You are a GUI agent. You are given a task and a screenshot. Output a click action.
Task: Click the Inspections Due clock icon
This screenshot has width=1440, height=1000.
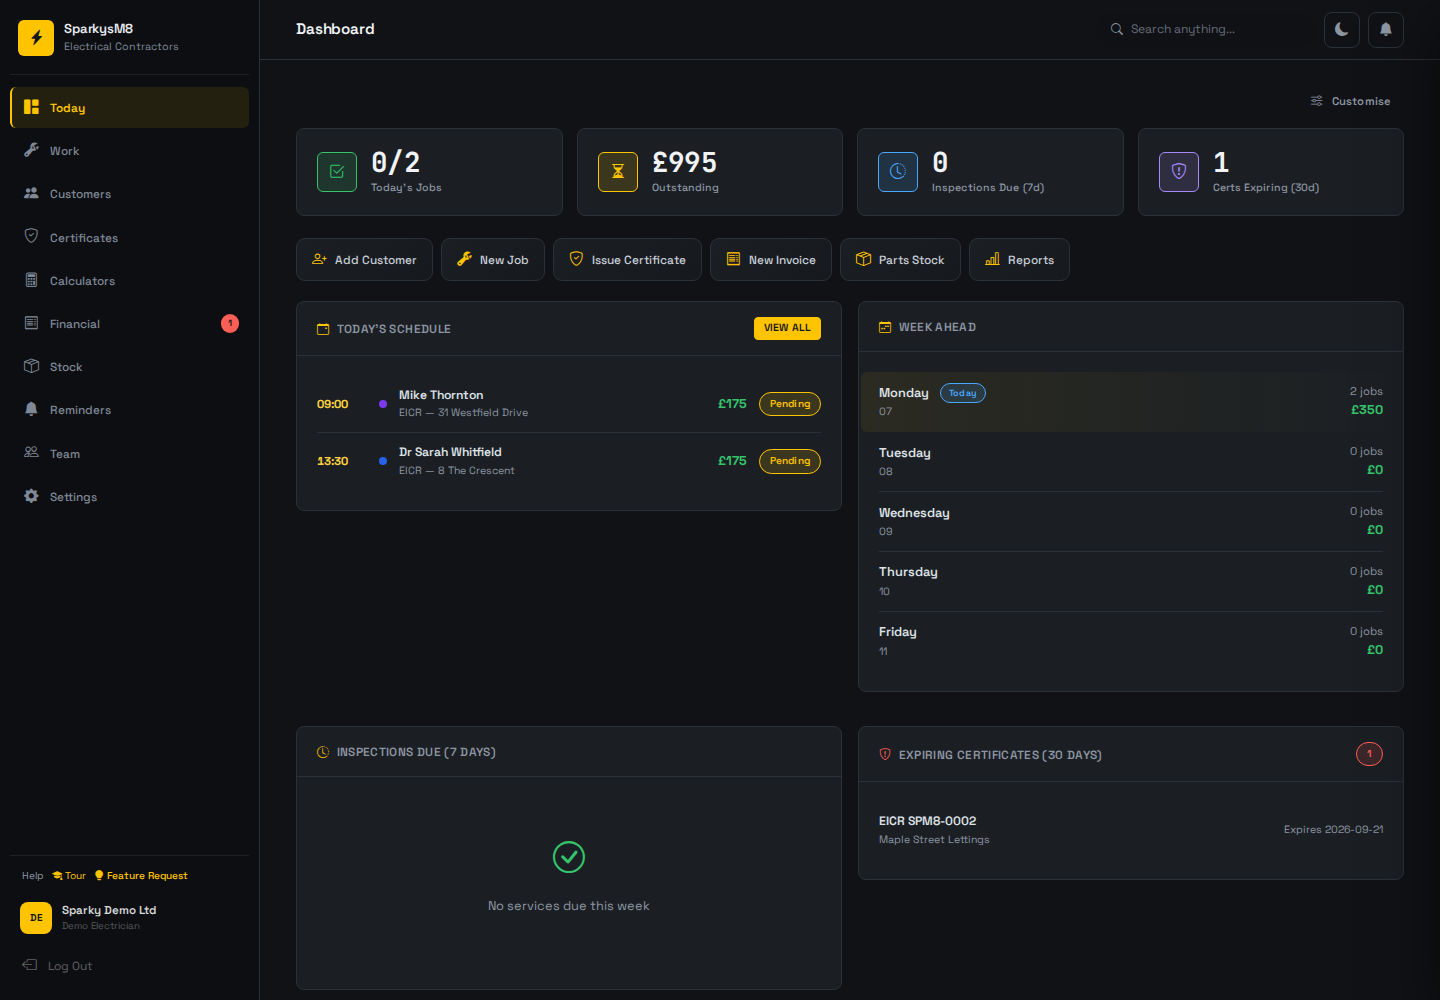coord(898,172)
